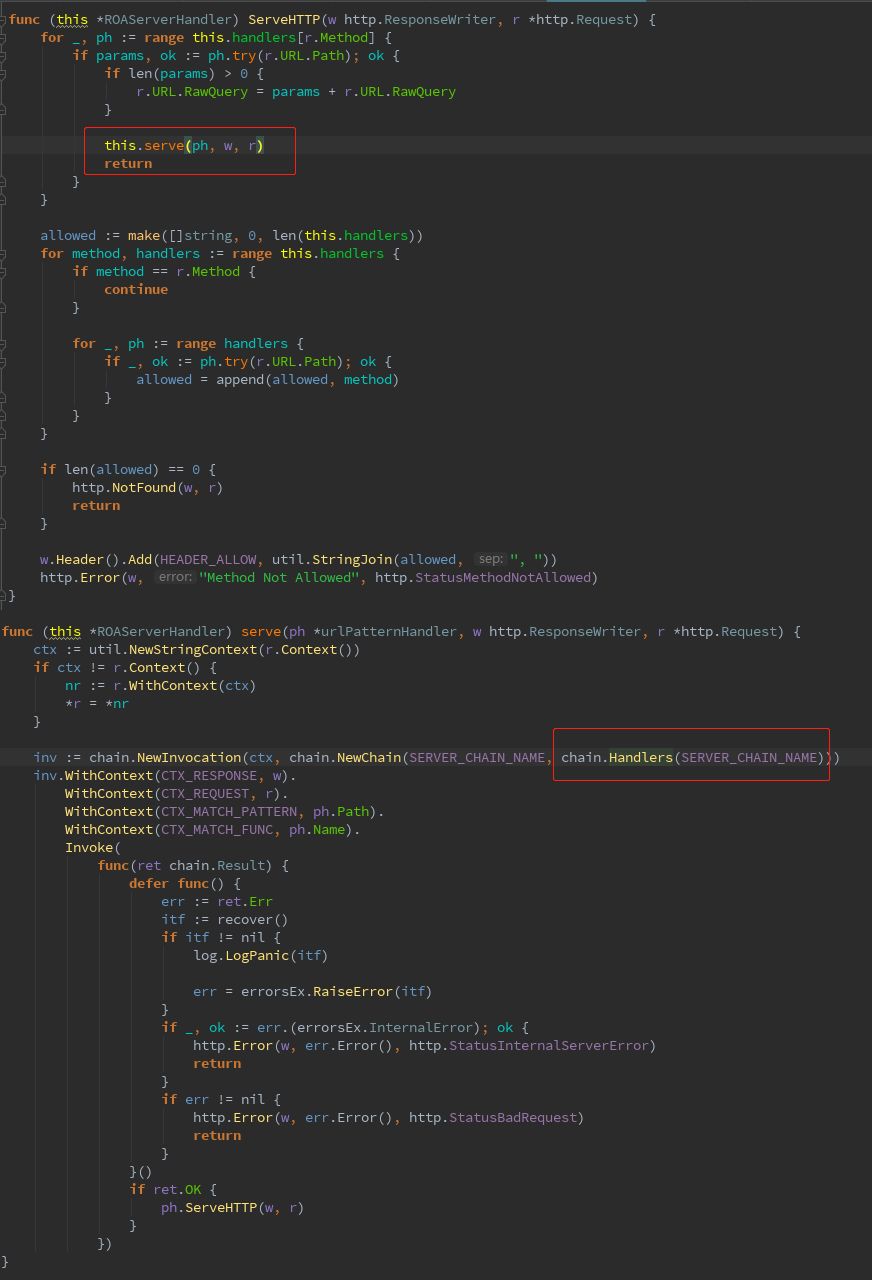The height and width of the screenshot is (1280, 872).
Task: Collapse the 'if params, ok' block fold marker
Action: pos(4,55)
